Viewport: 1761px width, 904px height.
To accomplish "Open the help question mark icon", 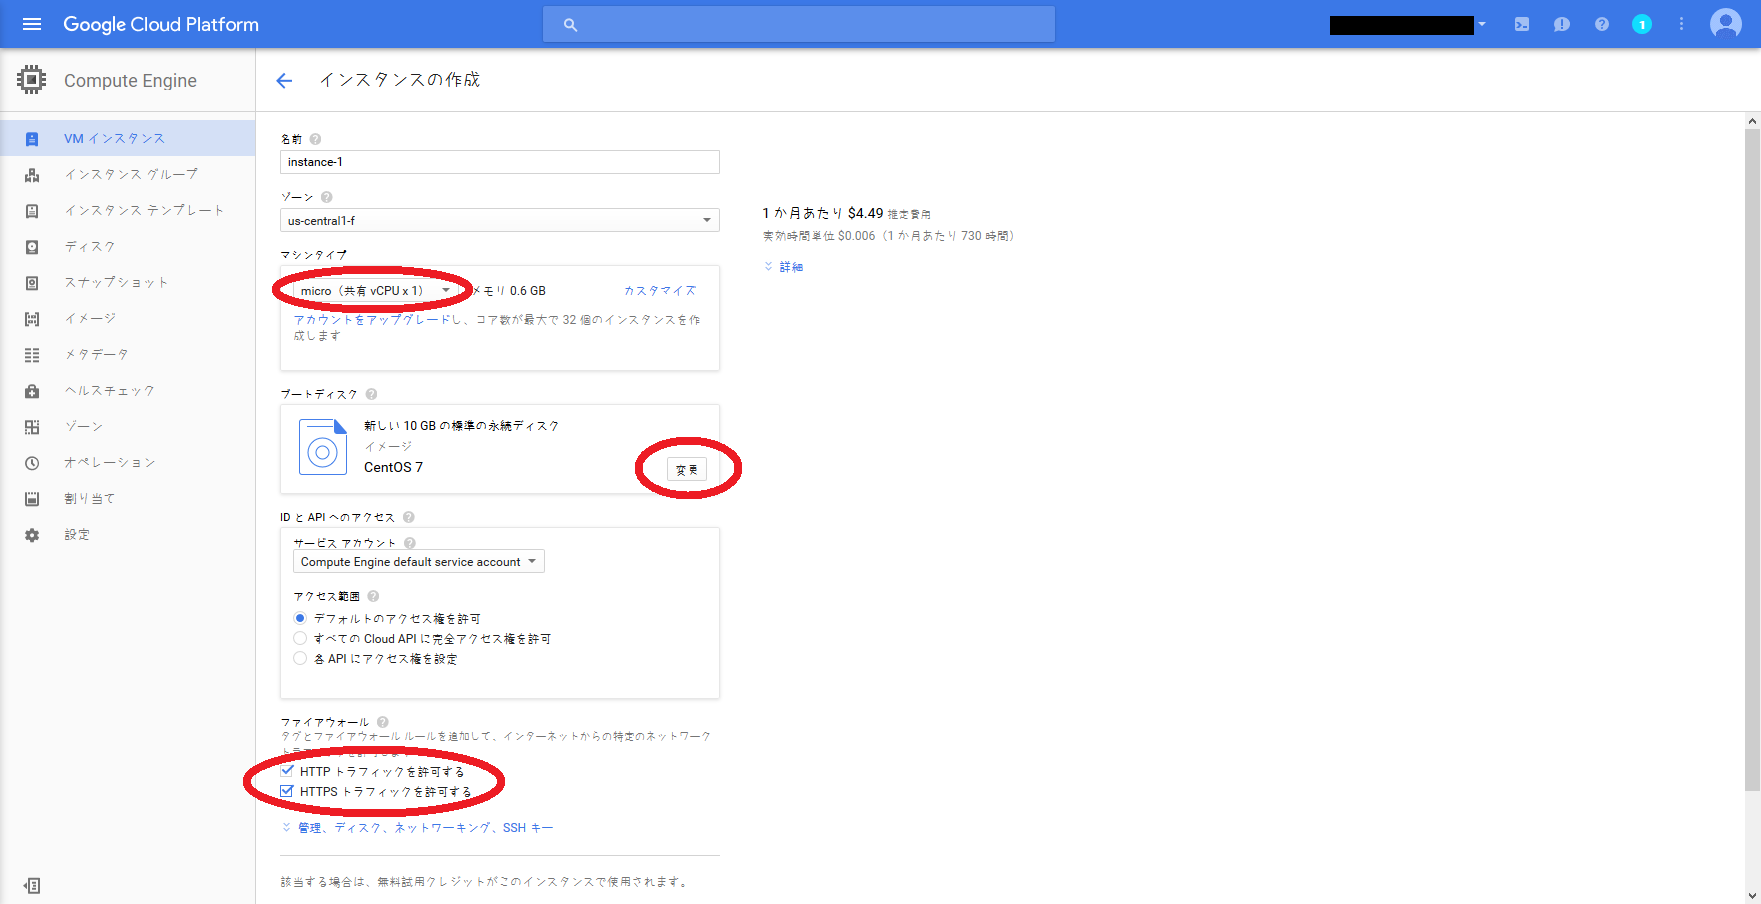I will [1602, 24].
